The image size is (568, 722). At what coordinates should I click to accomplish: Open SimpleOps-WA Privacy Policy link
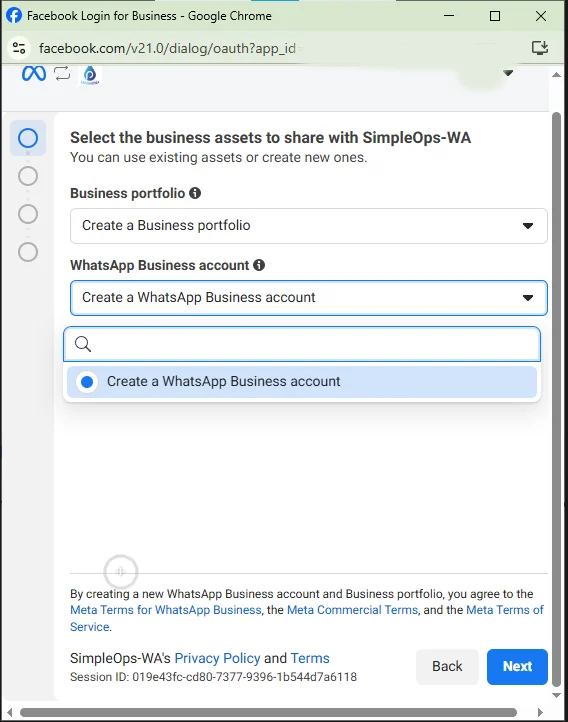point(217,658)
